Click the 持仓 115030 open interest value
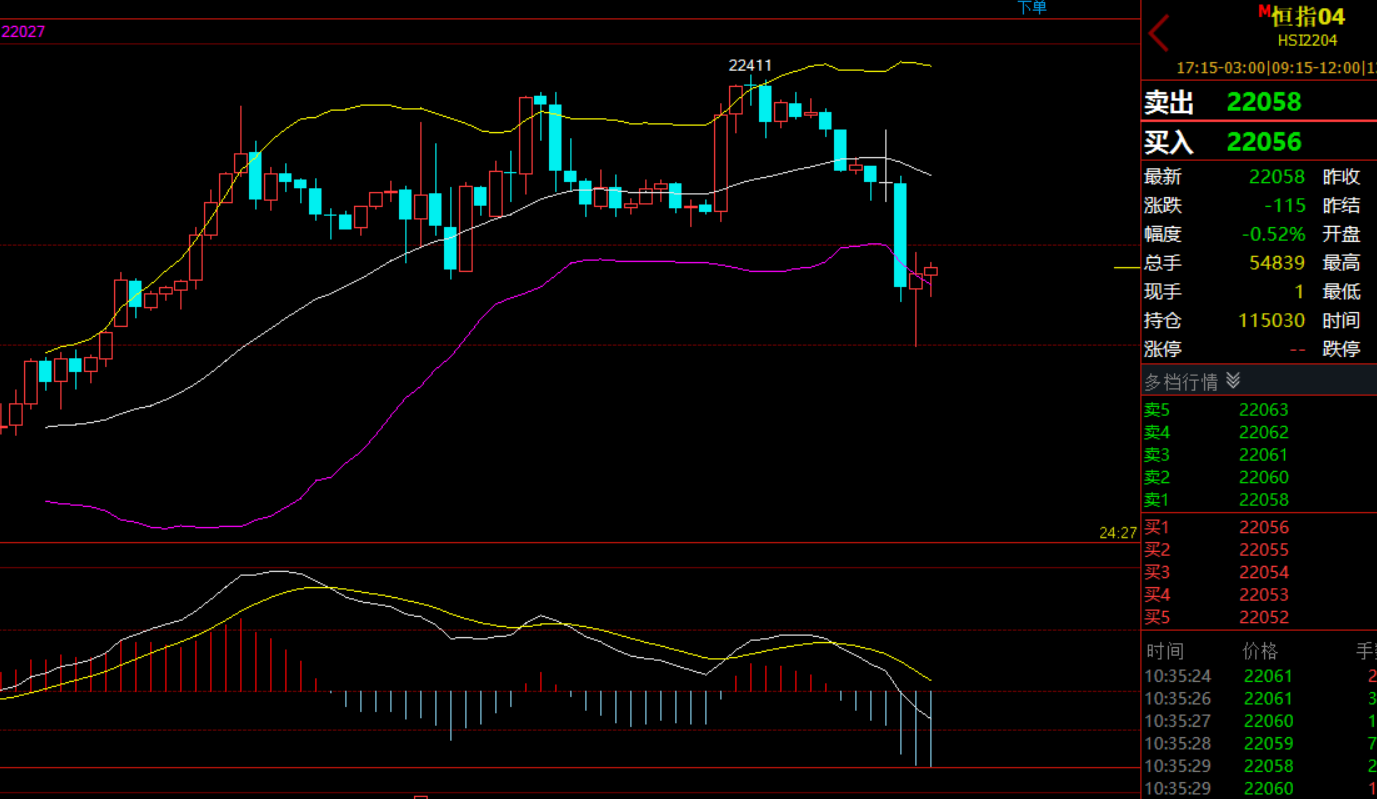 [1272, 321]
